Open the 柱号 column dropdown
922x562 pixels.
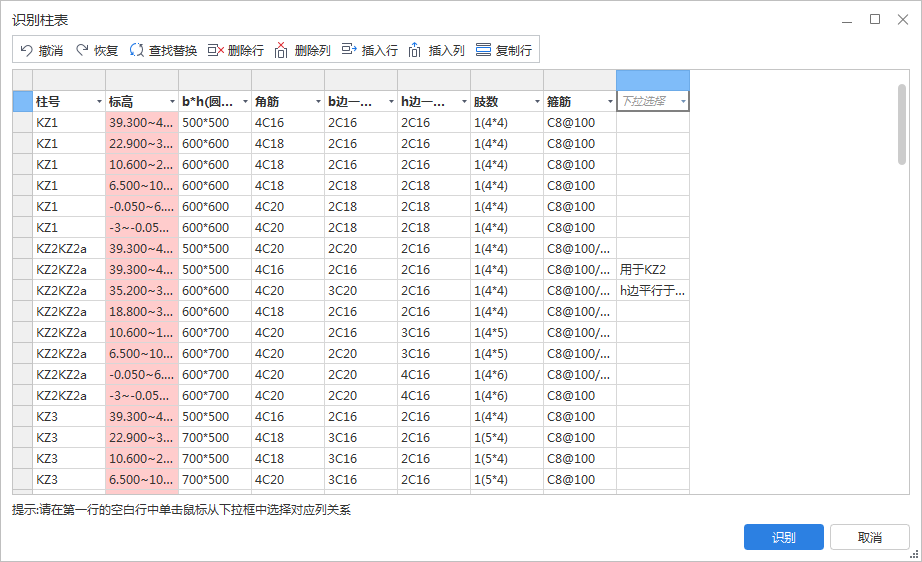99,102
